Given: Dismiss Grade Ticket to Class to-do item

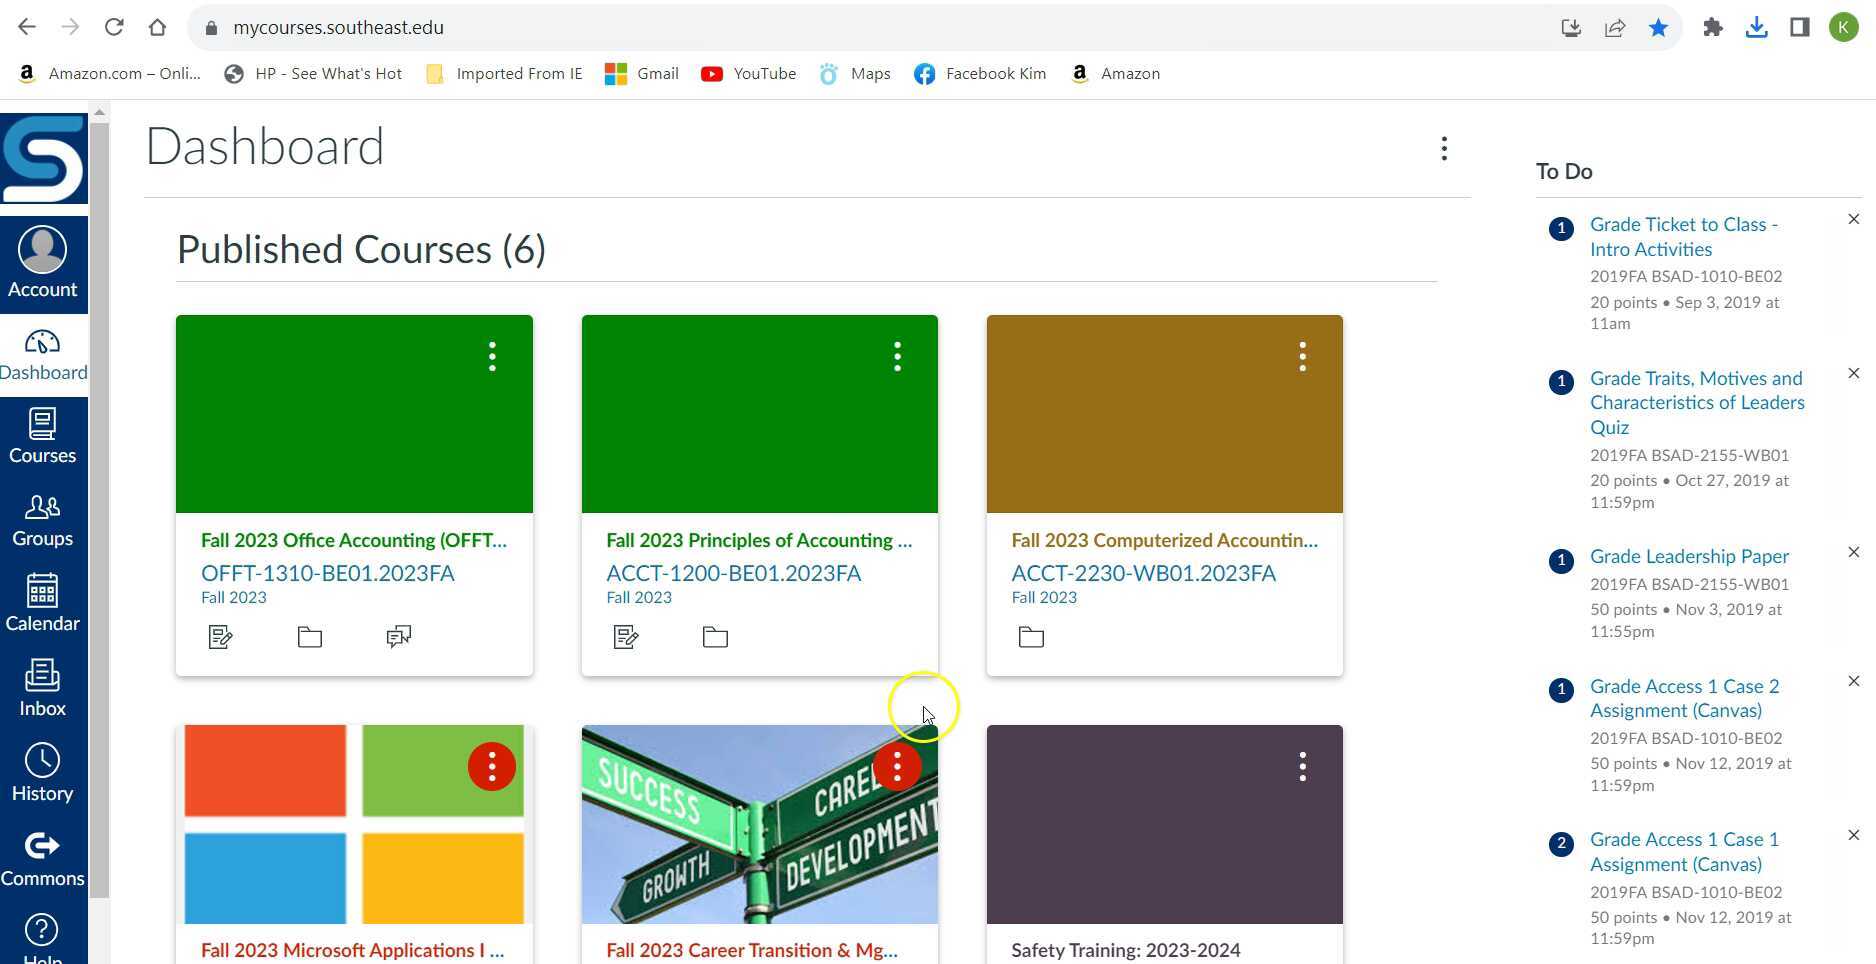Looking at the screenshot, I should pyautogui.click(x=1853, y=219).
